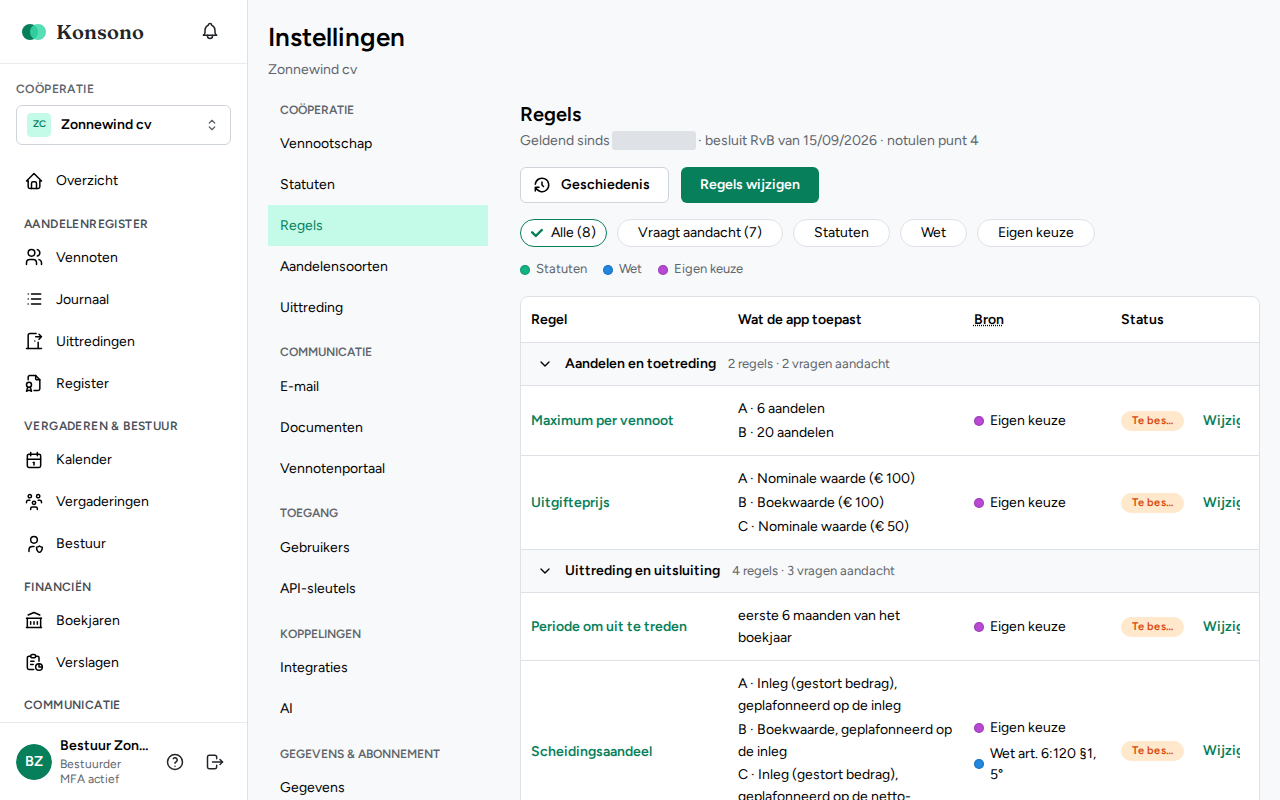Image resolution: width=1280 pixels, height=800 pixels.
Task: Click the Journaal list icon
Action: click(x=35, y=300)
